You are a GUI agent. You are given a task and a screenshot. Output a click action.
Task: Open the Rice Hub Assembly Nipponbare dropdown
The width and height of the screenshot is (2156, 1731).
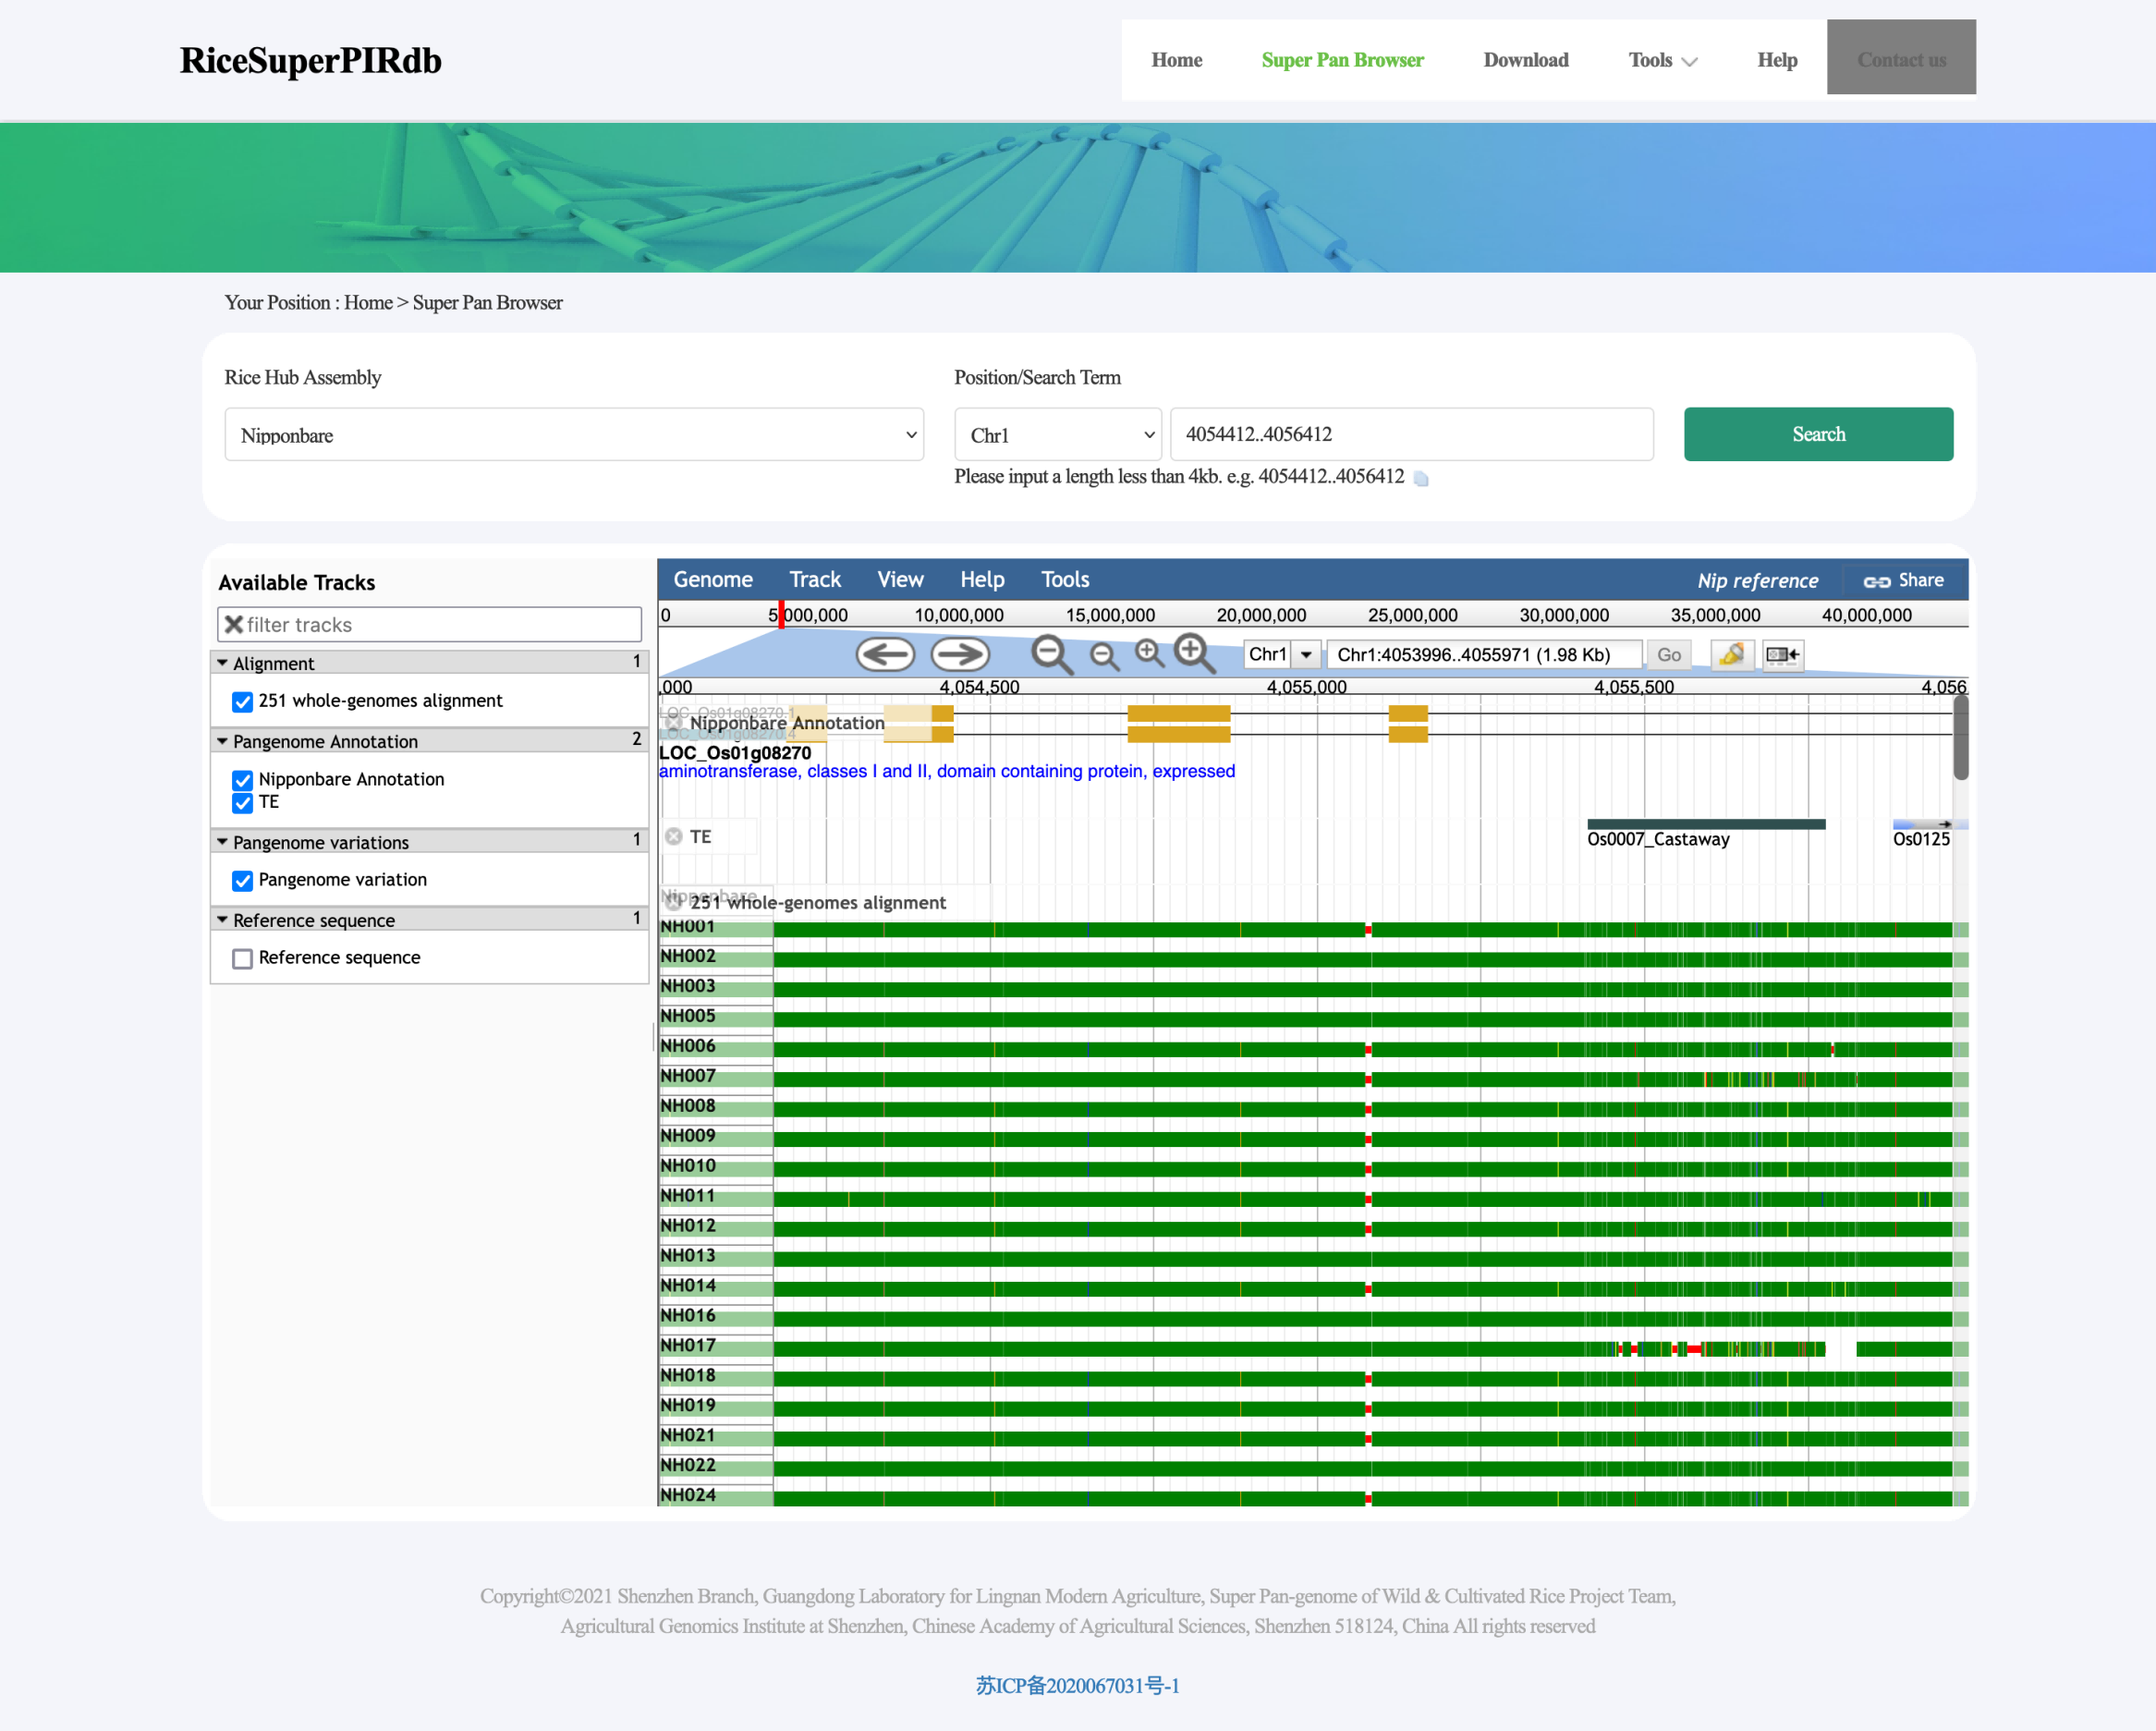click(574, 435)
